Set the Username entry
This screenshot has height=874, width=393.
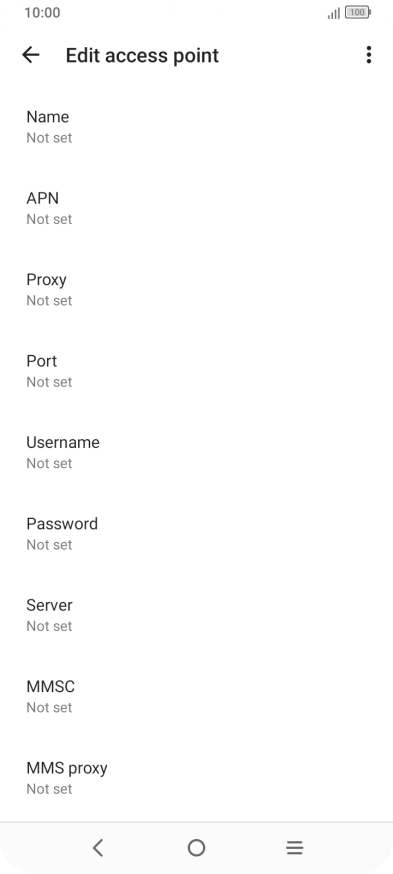196,453
